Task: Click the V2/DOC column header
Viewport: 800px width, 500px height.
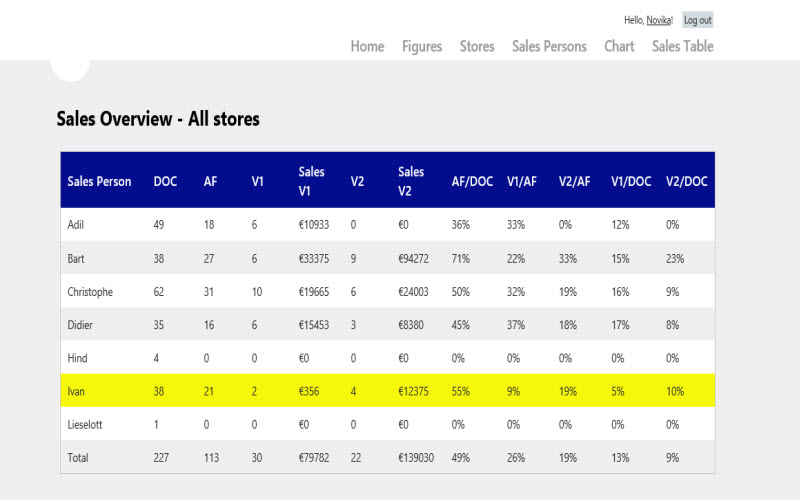Action: 687,182
